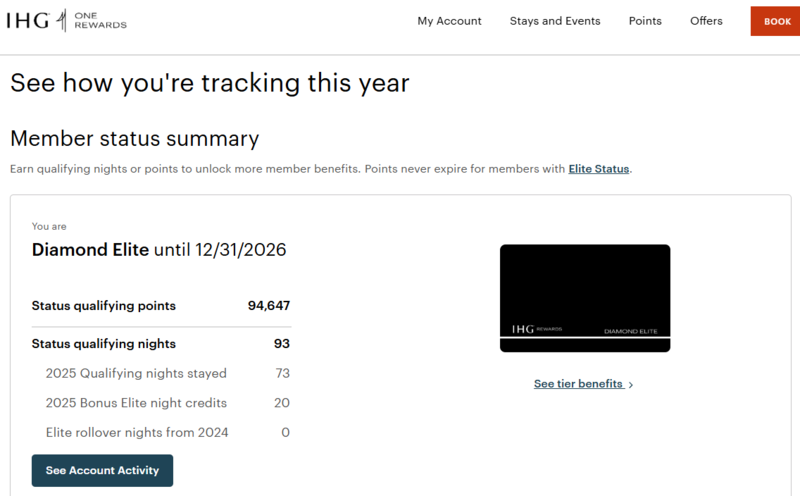Click the value 73 for nights stayed

tap(282, 373)
